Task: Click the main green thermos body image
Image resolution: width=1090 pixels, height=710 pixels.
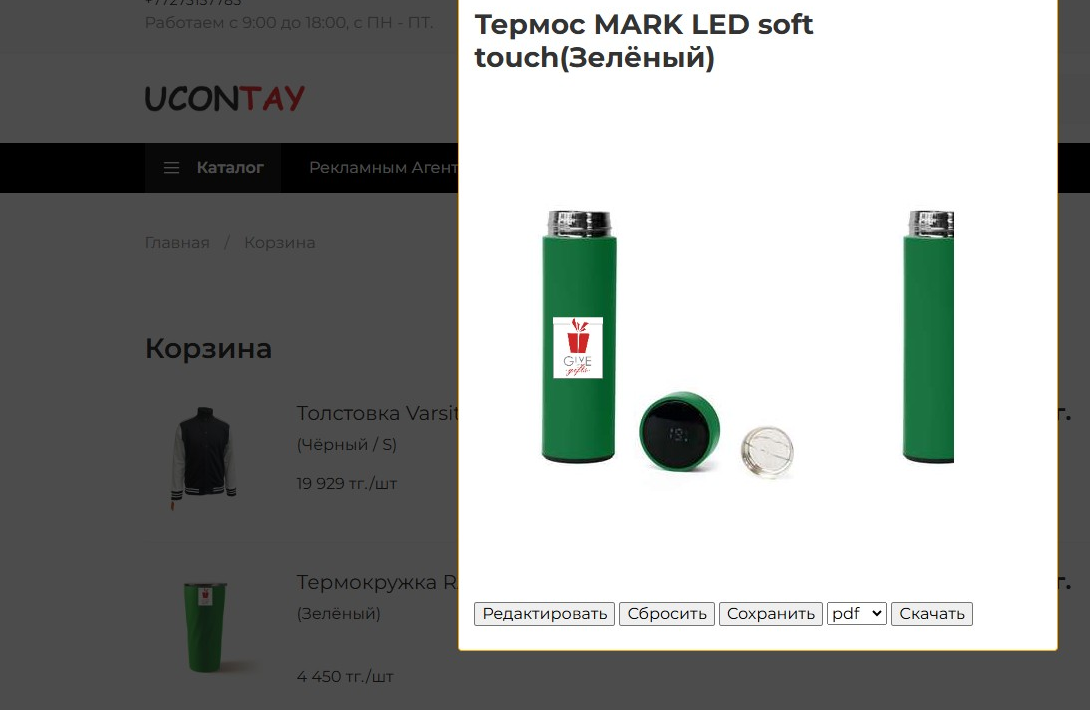Action: pos(578,337)
